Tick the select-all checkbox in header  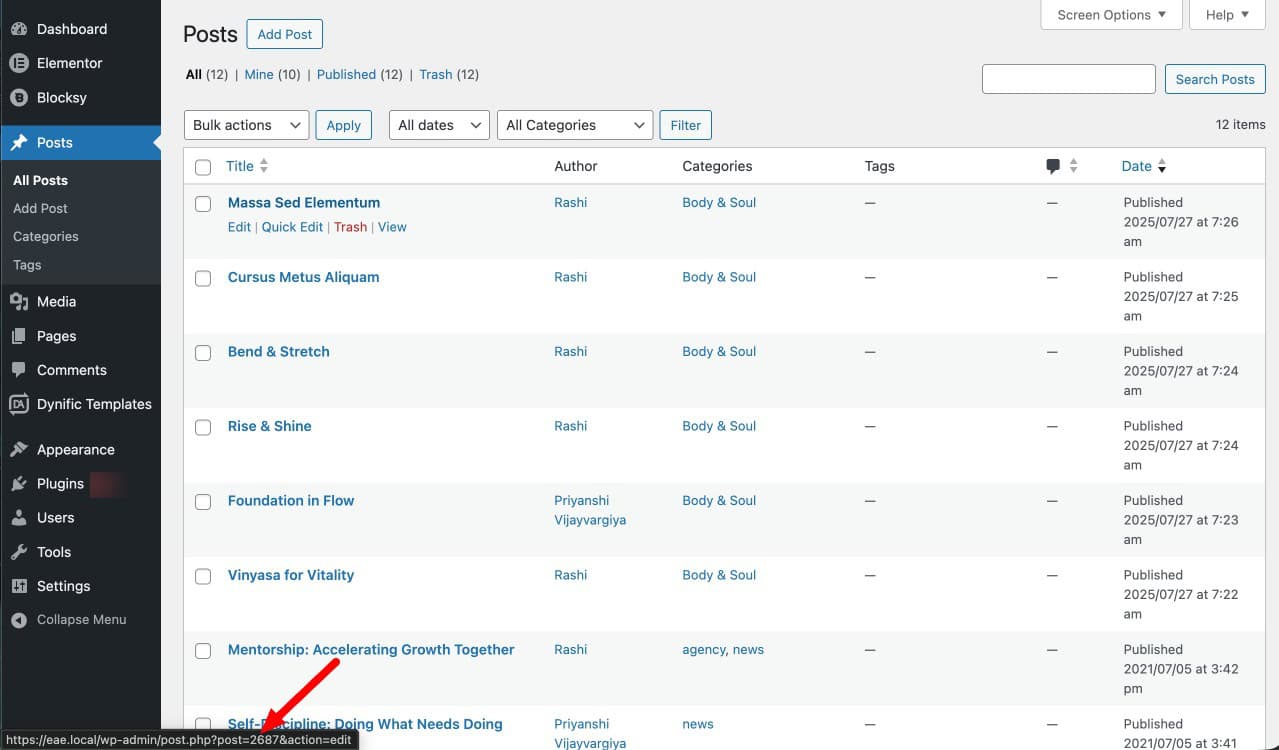coord(203,167)
